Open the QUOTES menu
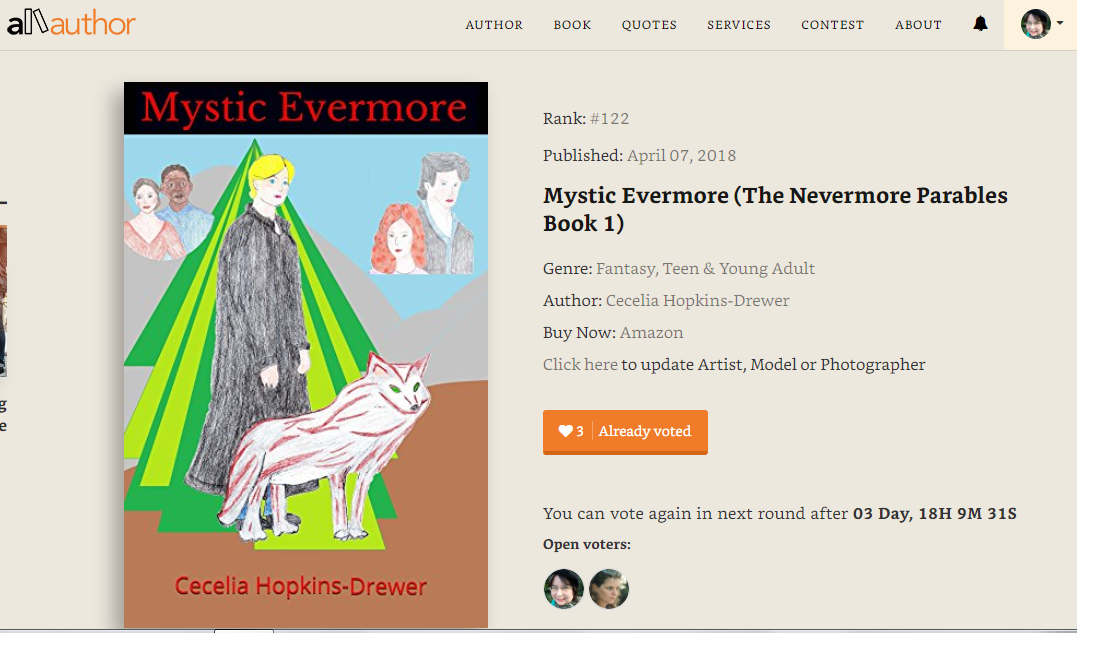 click(x=649, y=25)
